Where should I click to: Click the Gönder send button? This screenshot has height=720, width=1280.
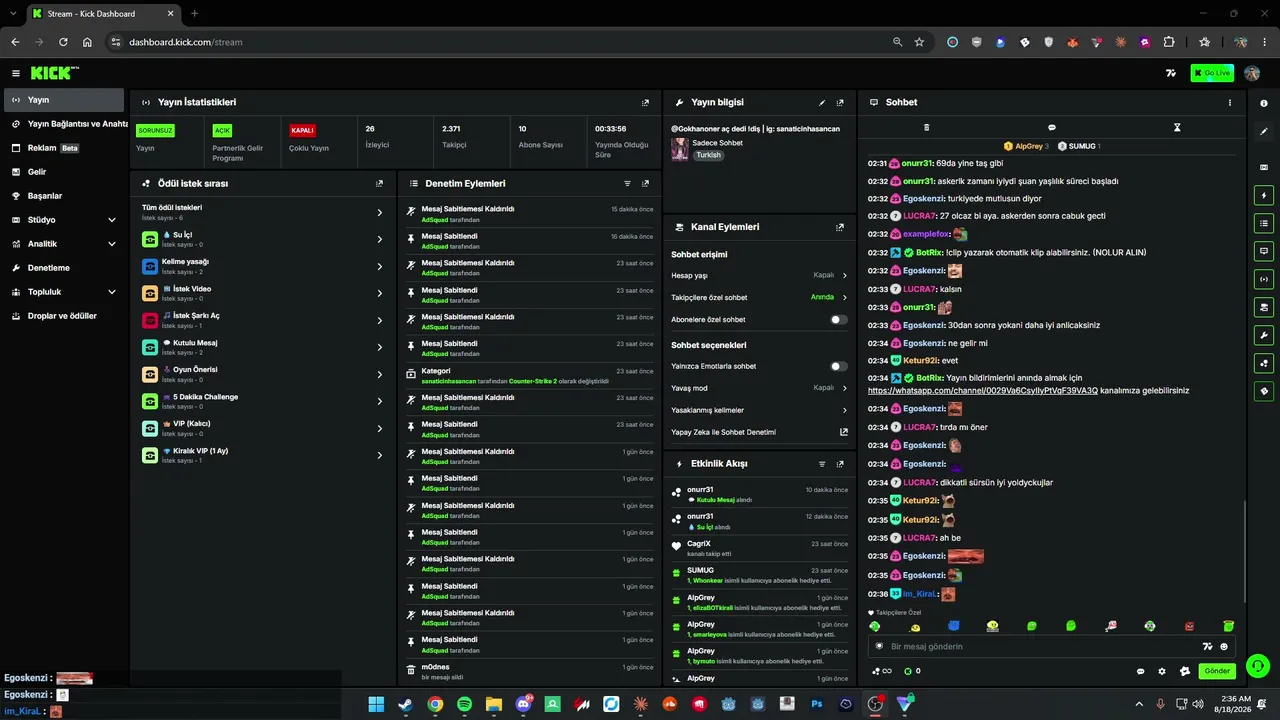(1217, 671)
